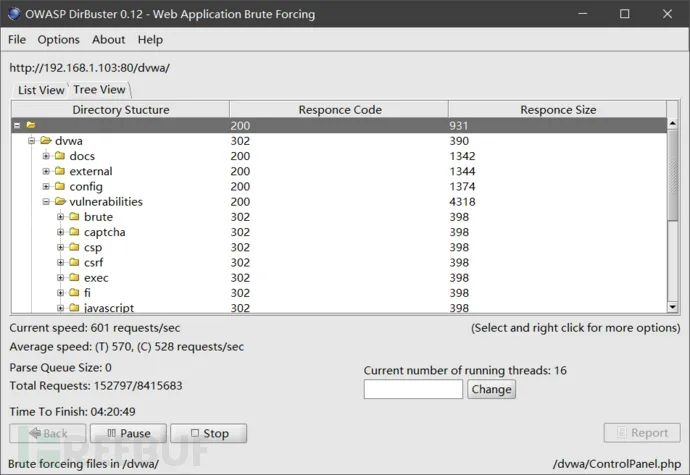The height and width of the screenshot is (475, 690).
Task: Click the Directory Stucture column header
Action: point(121,110)
